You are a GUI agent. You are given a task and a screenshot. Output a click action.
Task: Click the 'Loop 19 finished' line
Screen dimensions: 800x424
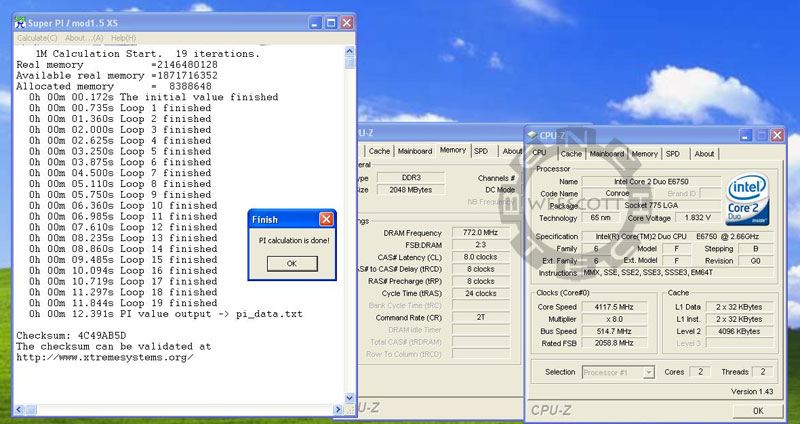(123, 303)
